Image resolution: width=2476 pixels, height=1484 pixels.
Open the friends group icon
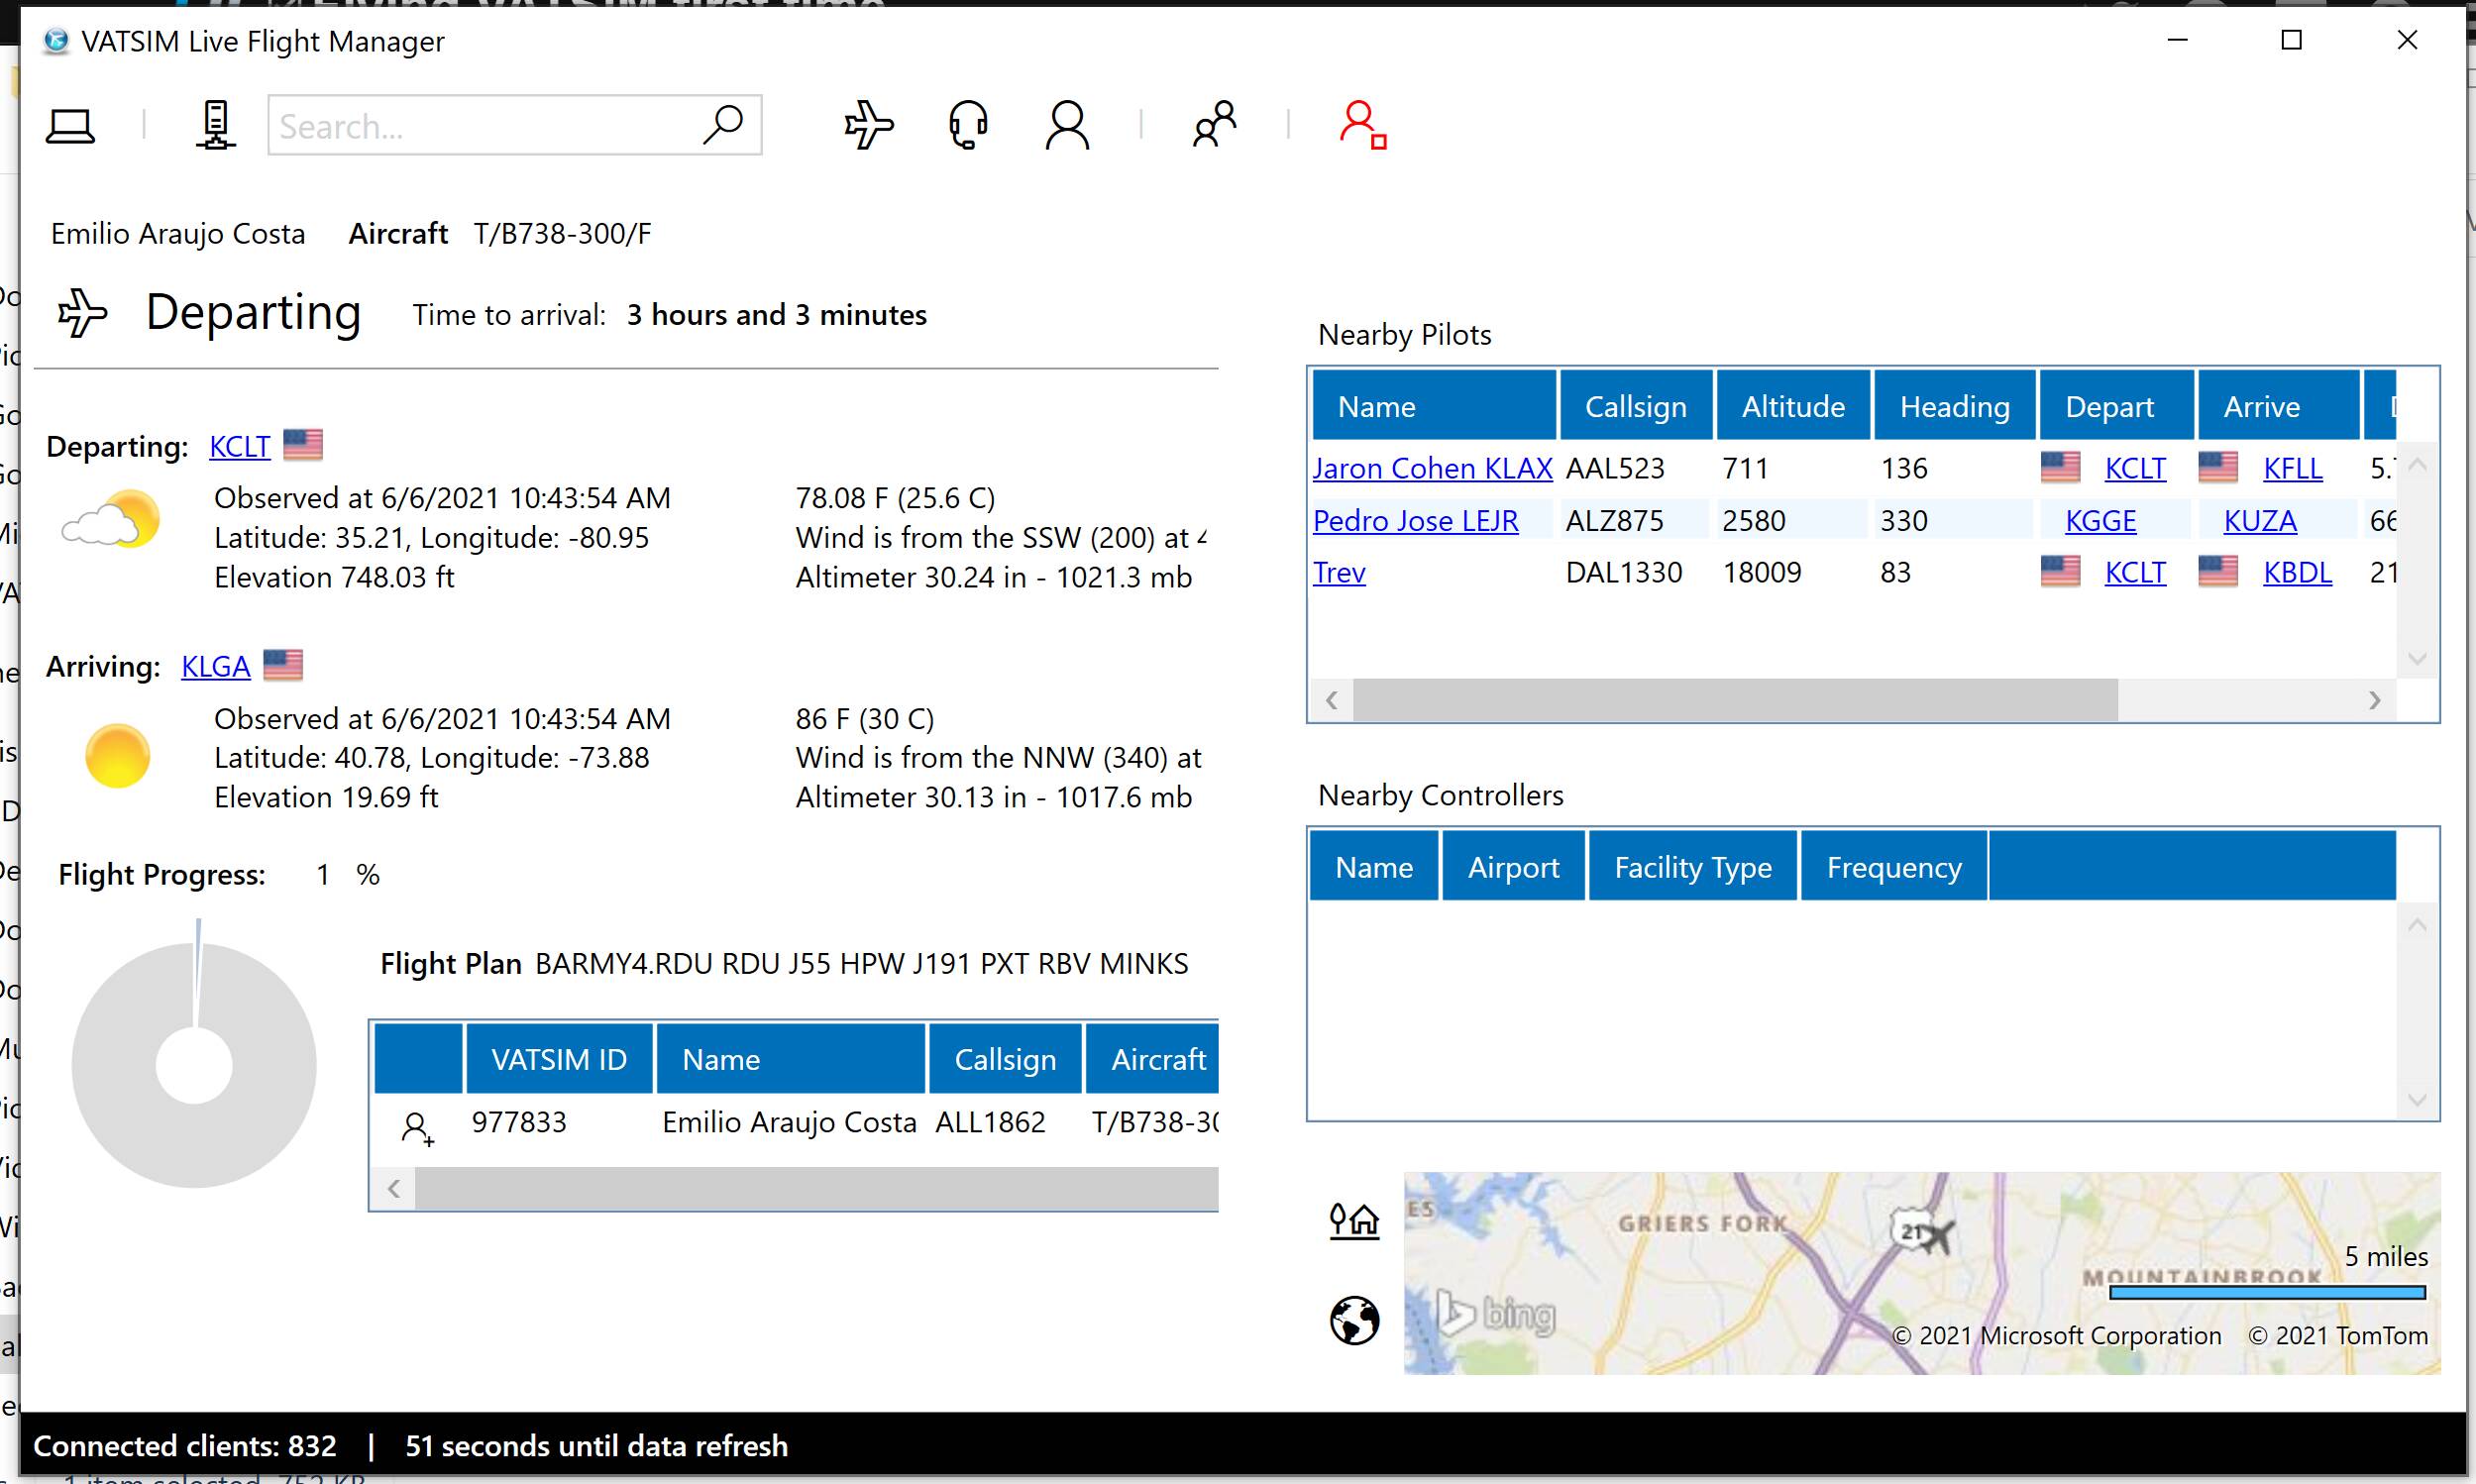pyautogui.click(x=1214, y=126)
